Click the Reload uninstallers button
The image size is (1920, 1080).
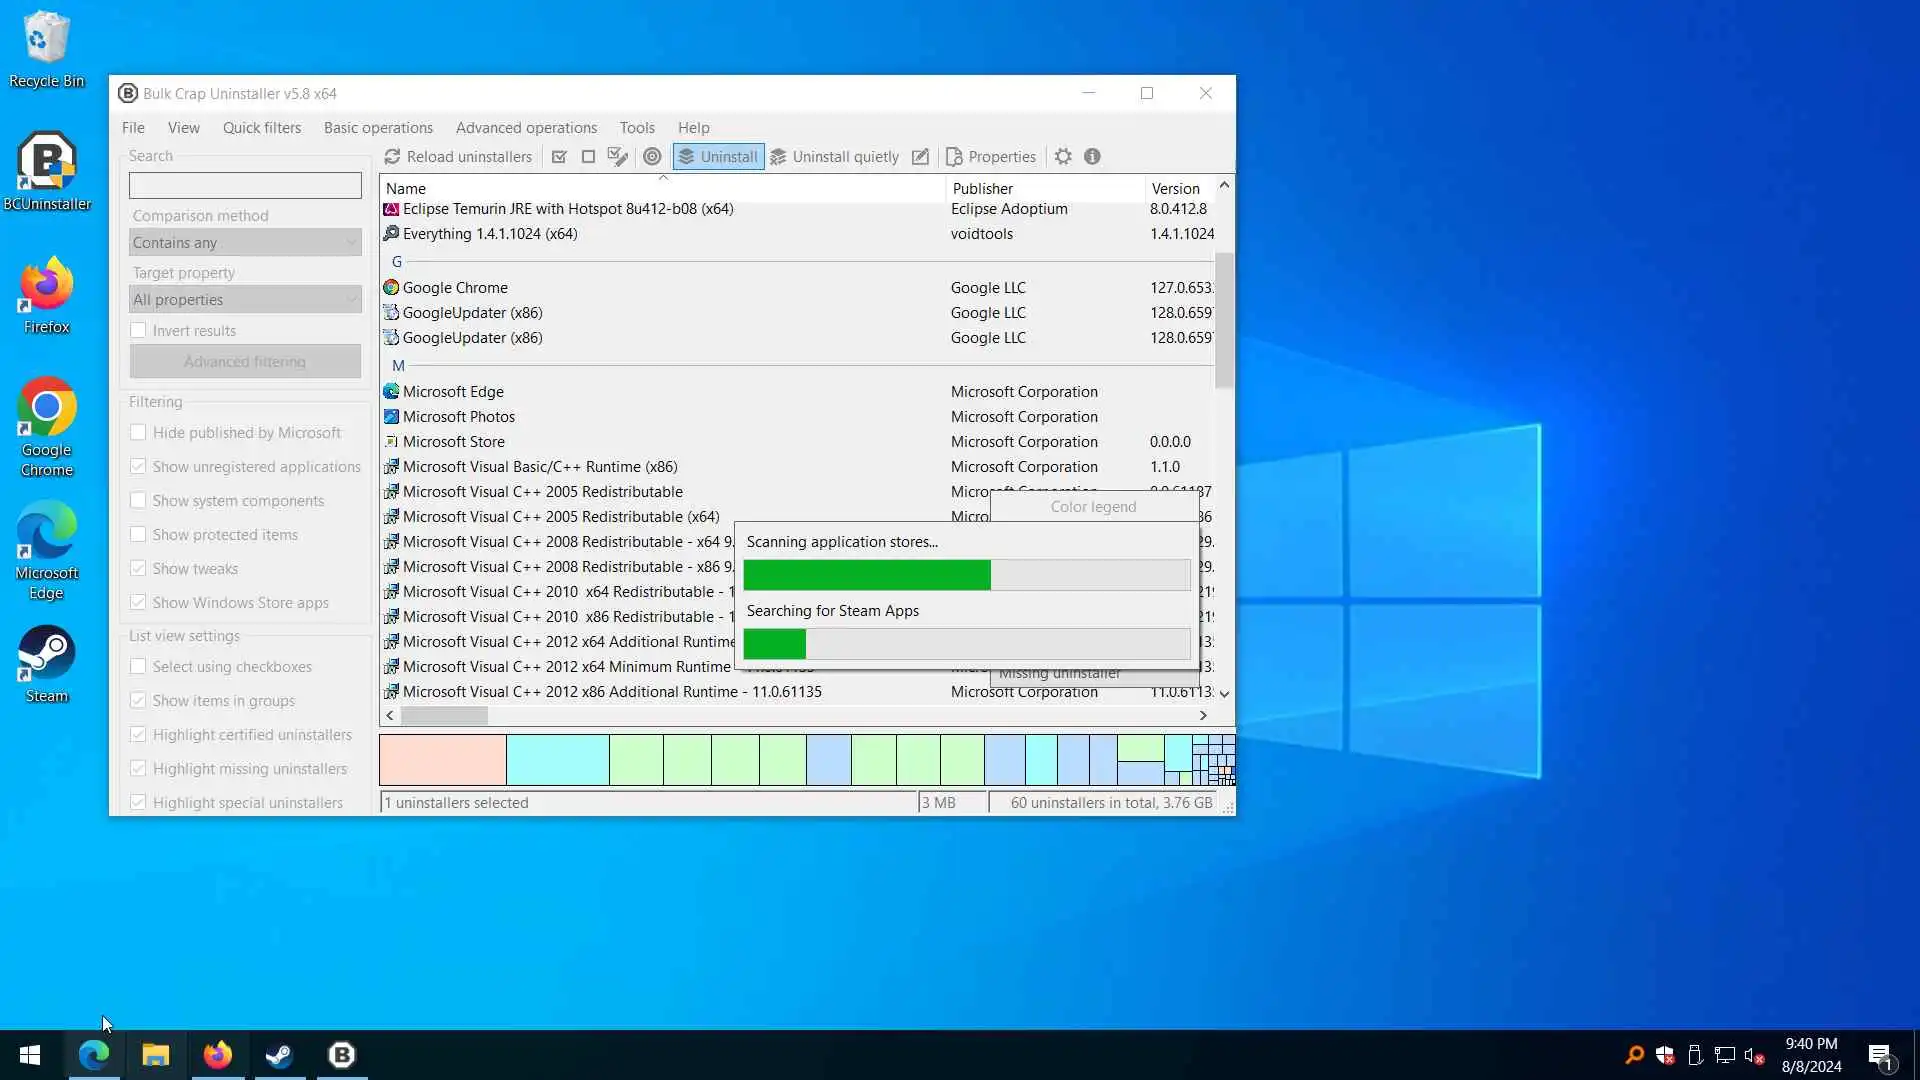(458, 157)
